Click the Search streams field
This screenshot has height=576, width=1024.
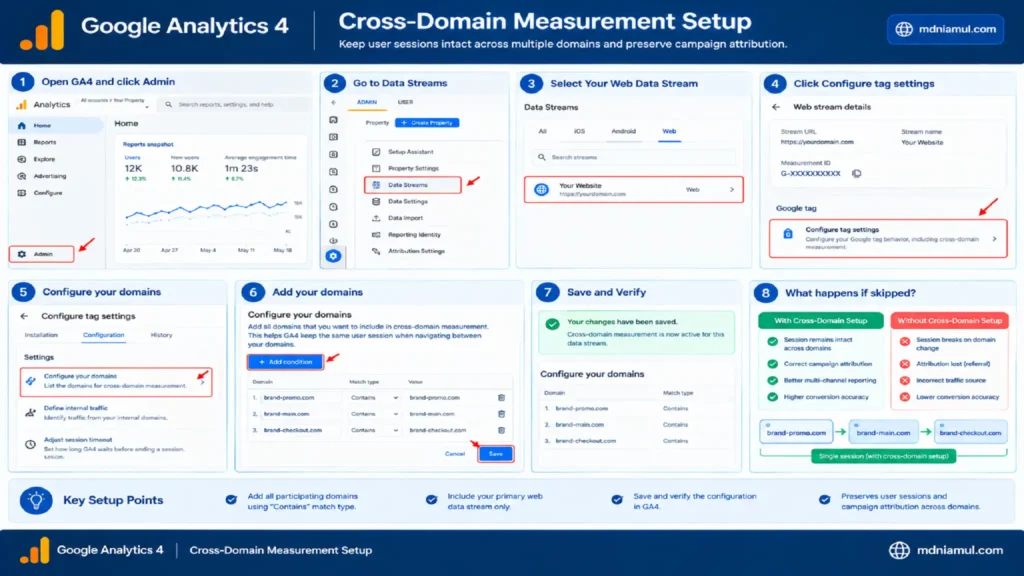pos(633,157)
